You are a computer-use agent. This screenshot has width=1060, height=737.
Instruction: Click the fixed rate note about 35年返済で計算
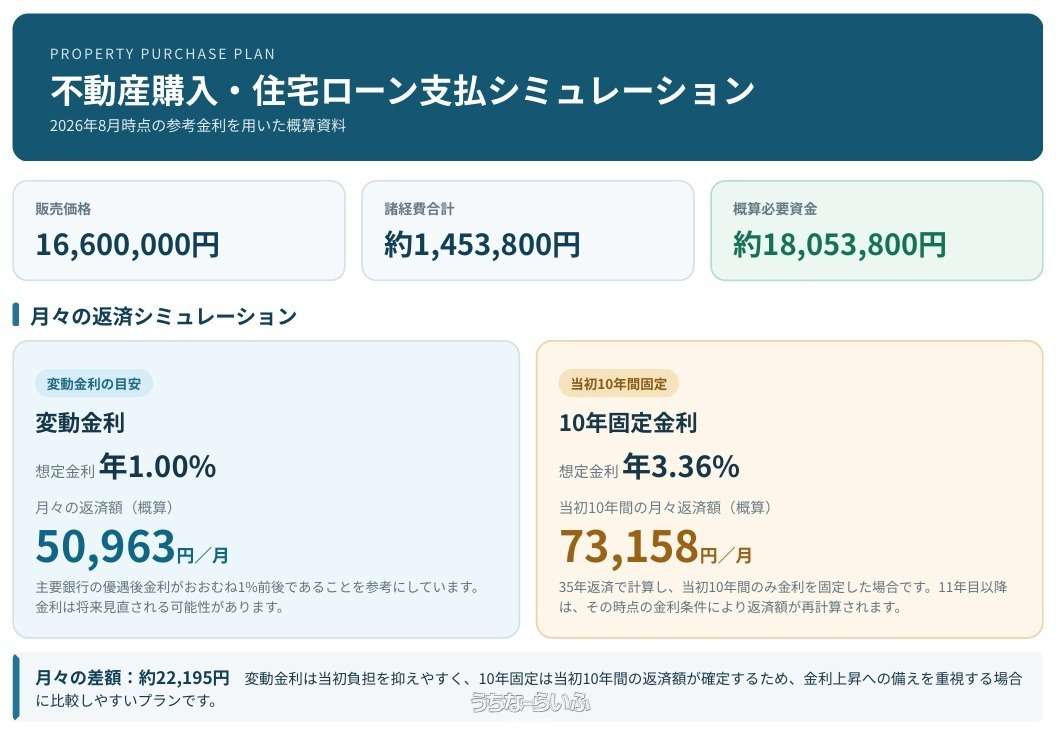[x=783, y=597]
